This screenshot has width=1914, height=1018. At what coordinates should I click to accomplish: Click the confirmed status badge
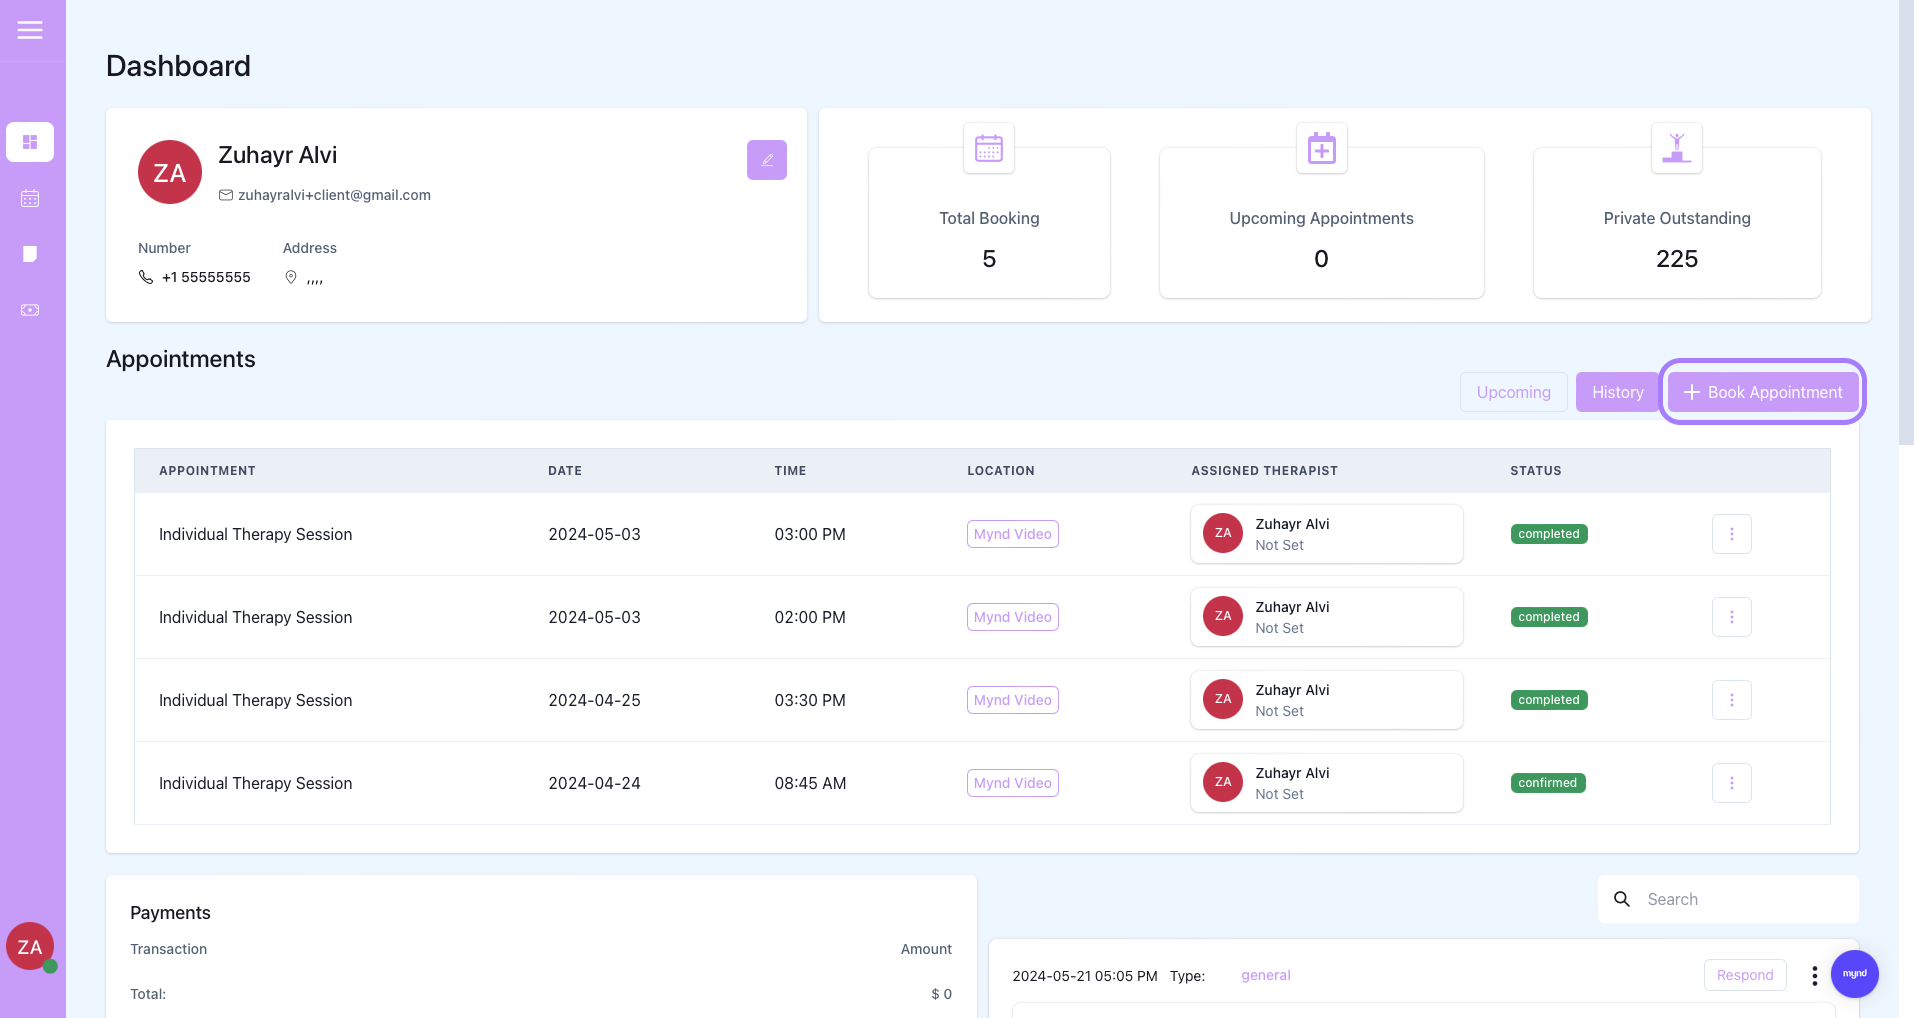[x=1548, y=783]
